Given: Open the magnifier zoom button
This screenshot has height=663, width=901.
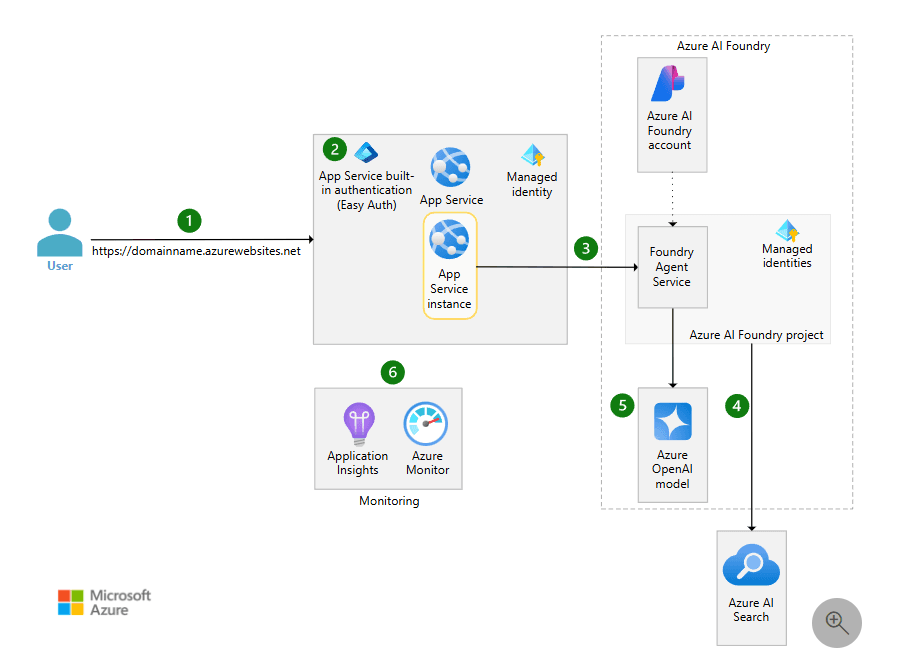Looking at the screenshot, I should pyautogui.click(x=837, y=622).
